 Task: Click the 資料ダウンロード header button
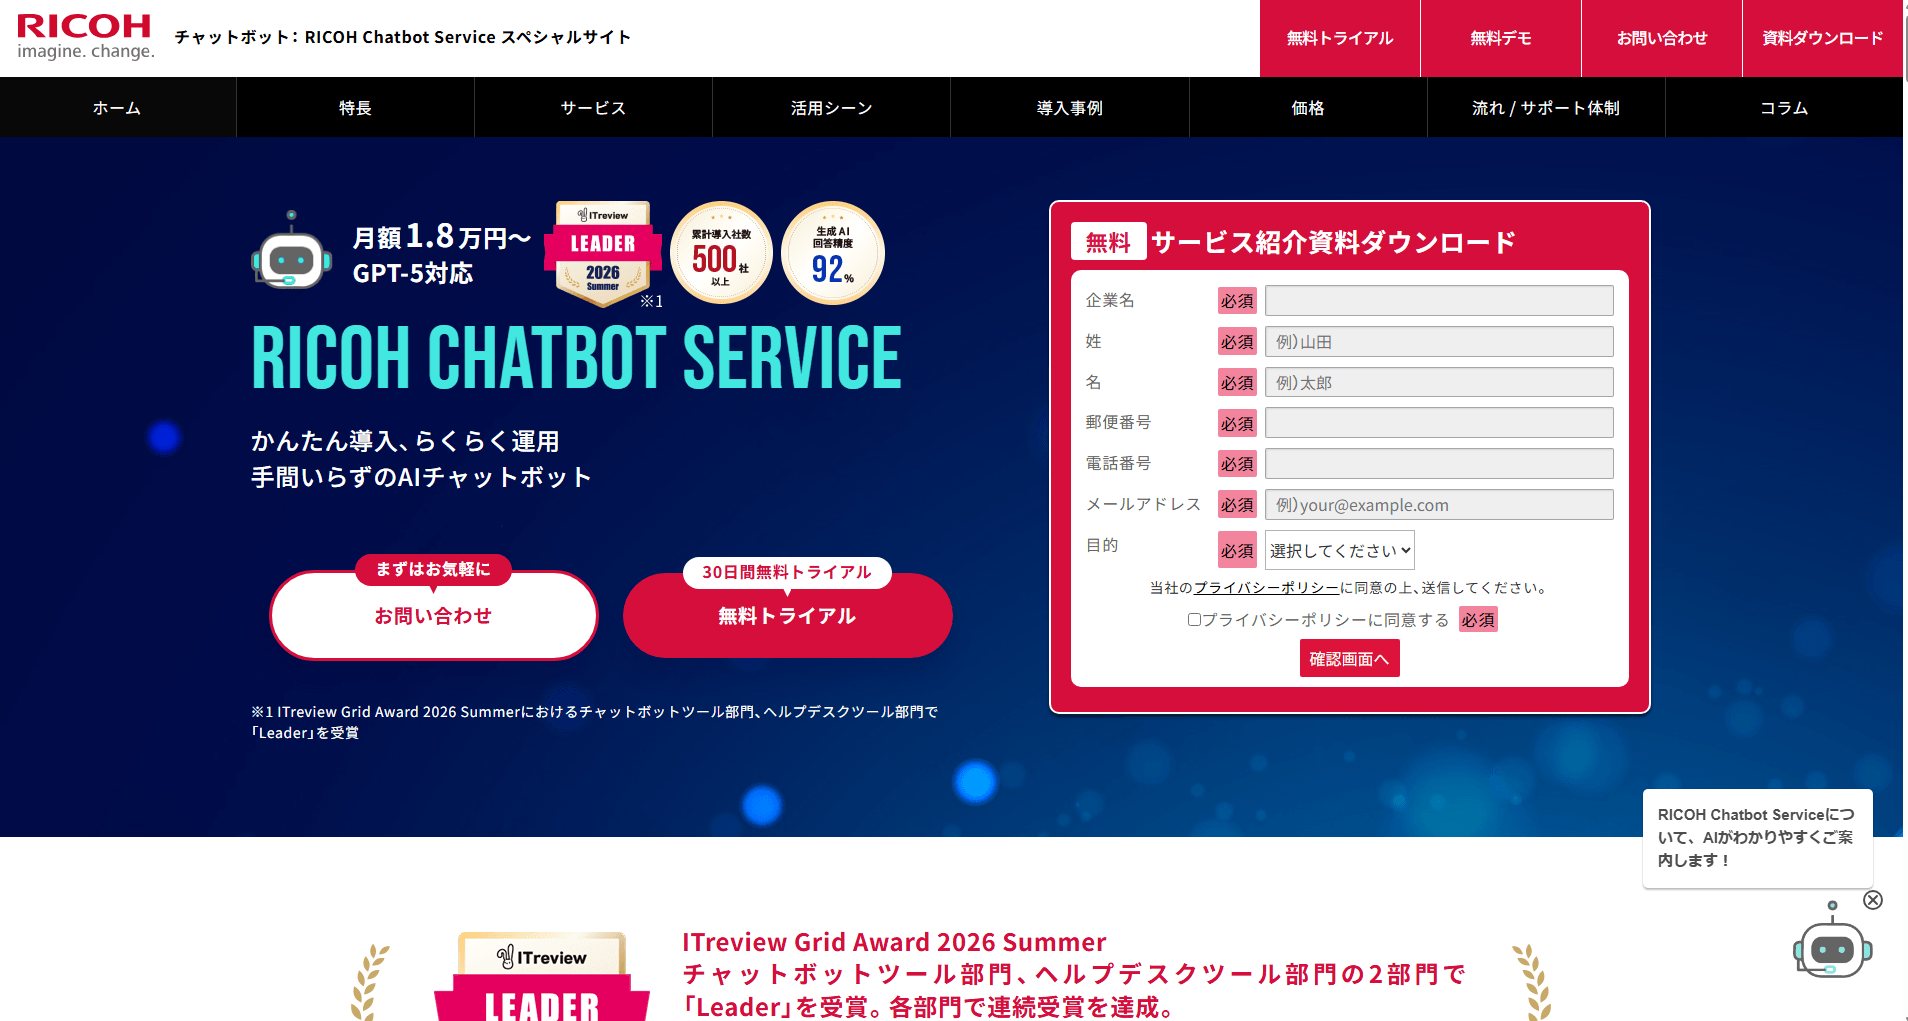(1823, 38)
